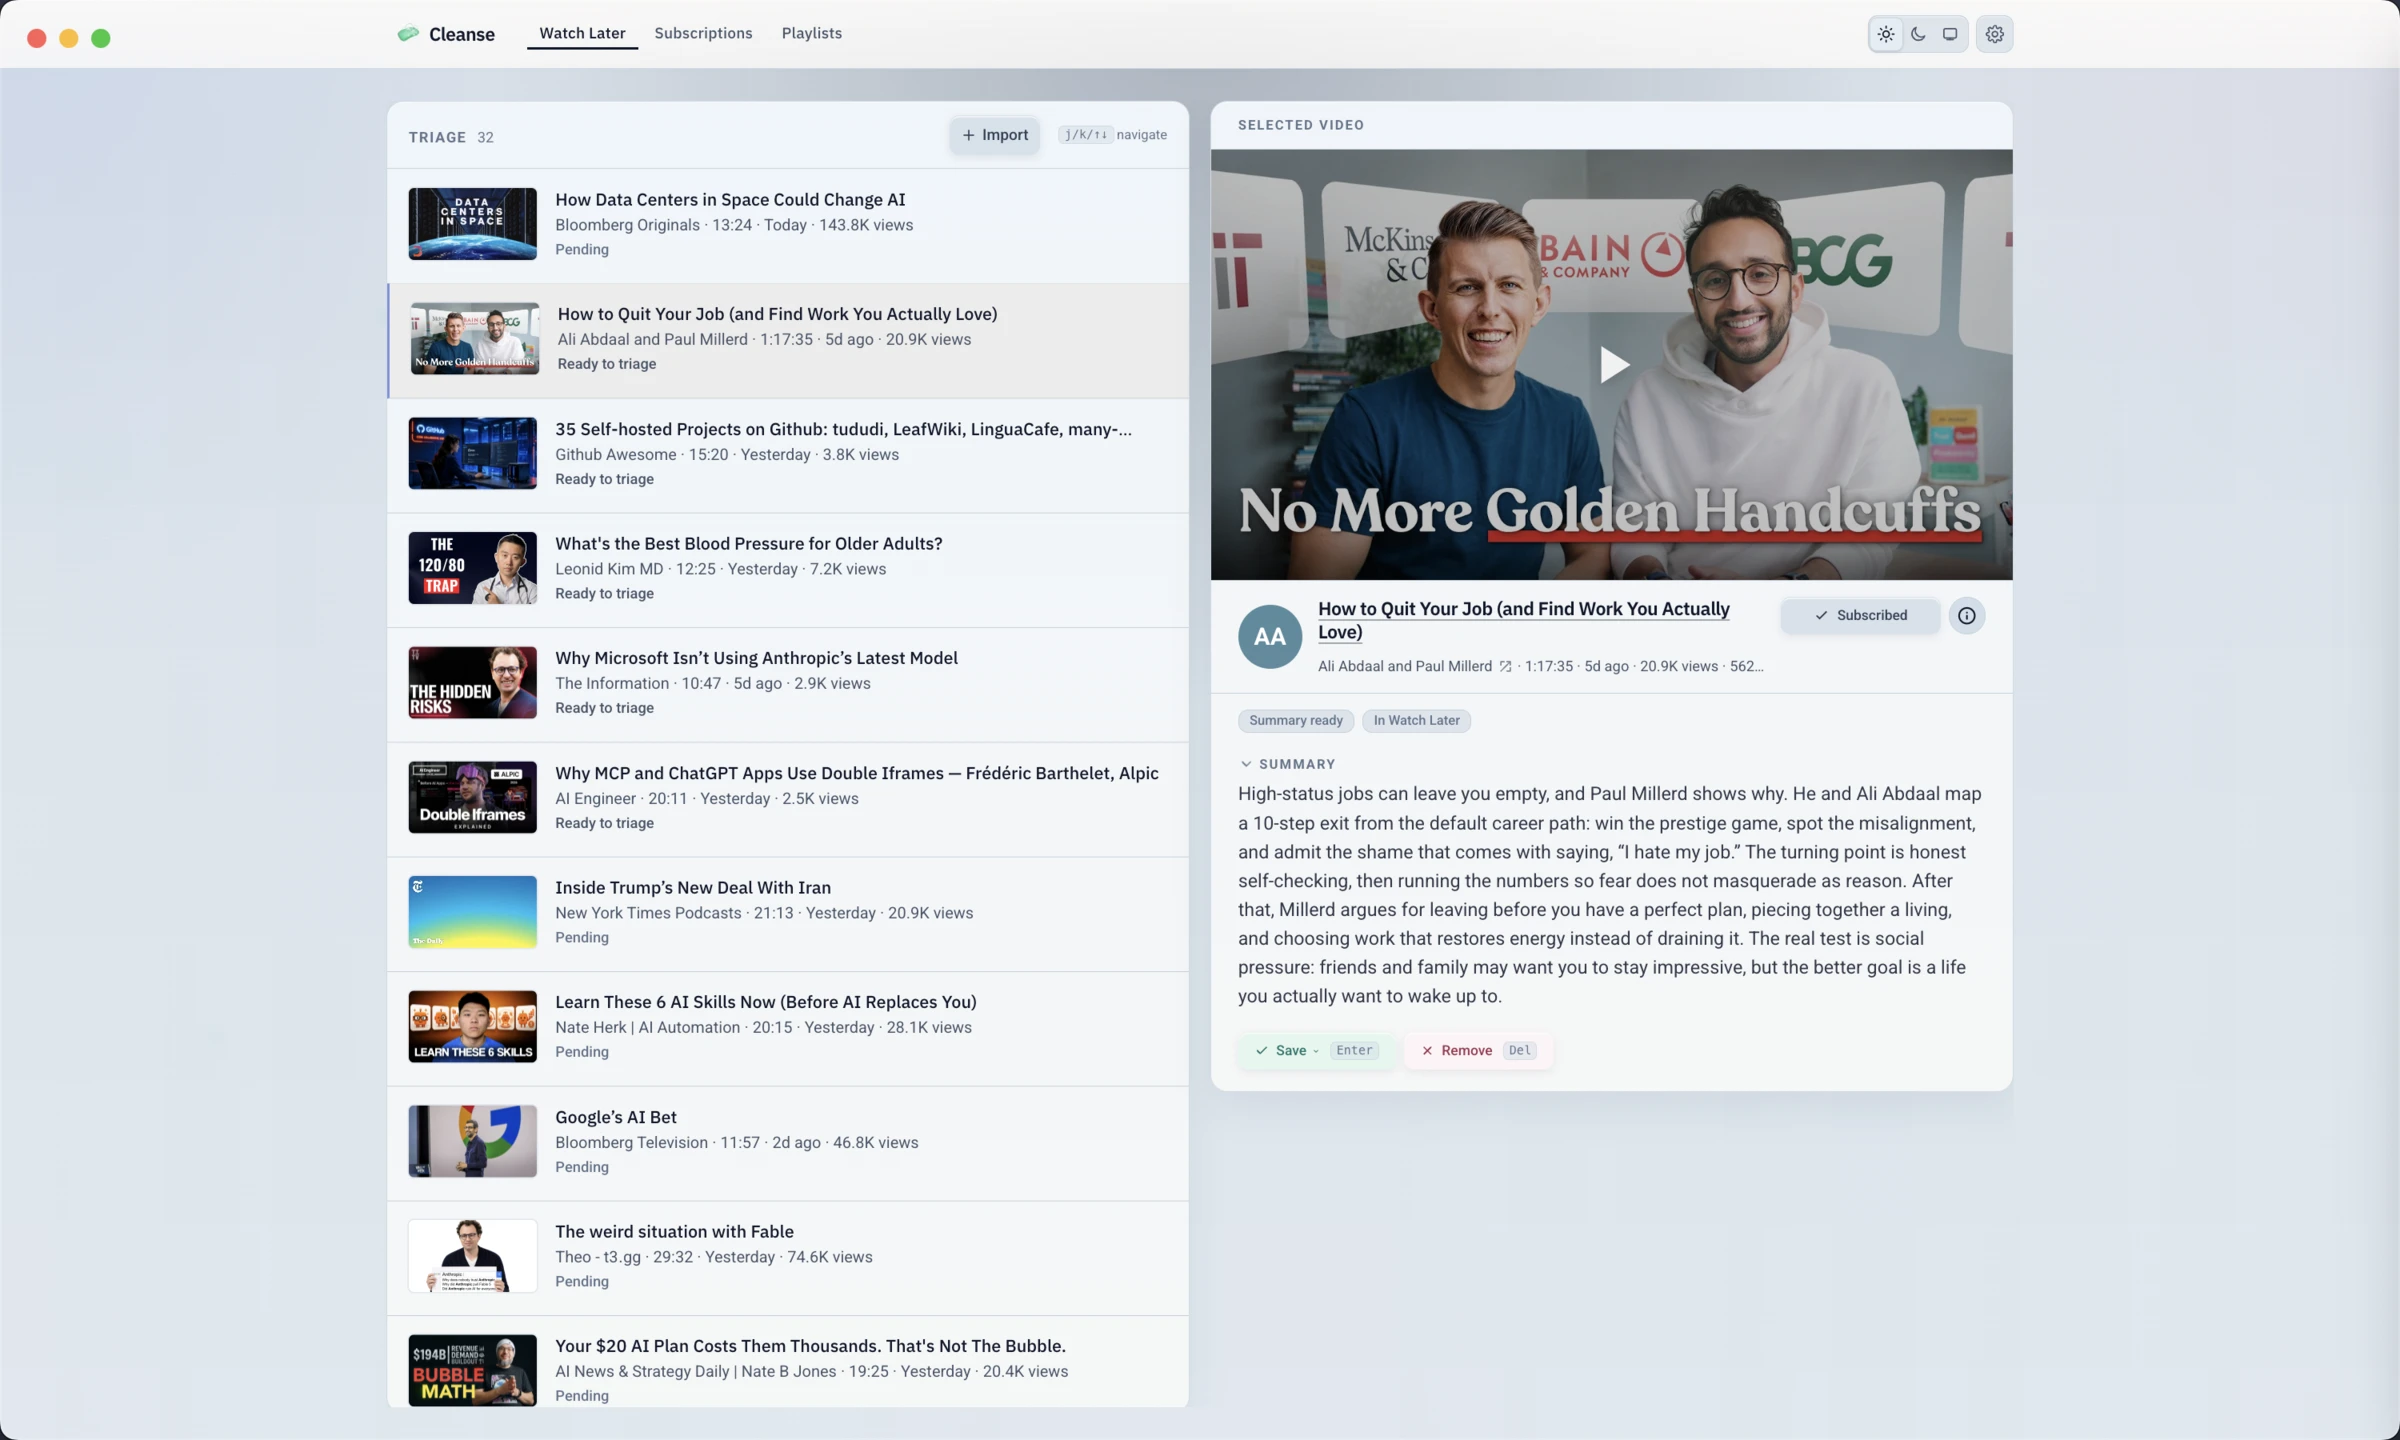
Task: Select Learn These 6 Skills thumbnail
Action: pos(472,1026)
